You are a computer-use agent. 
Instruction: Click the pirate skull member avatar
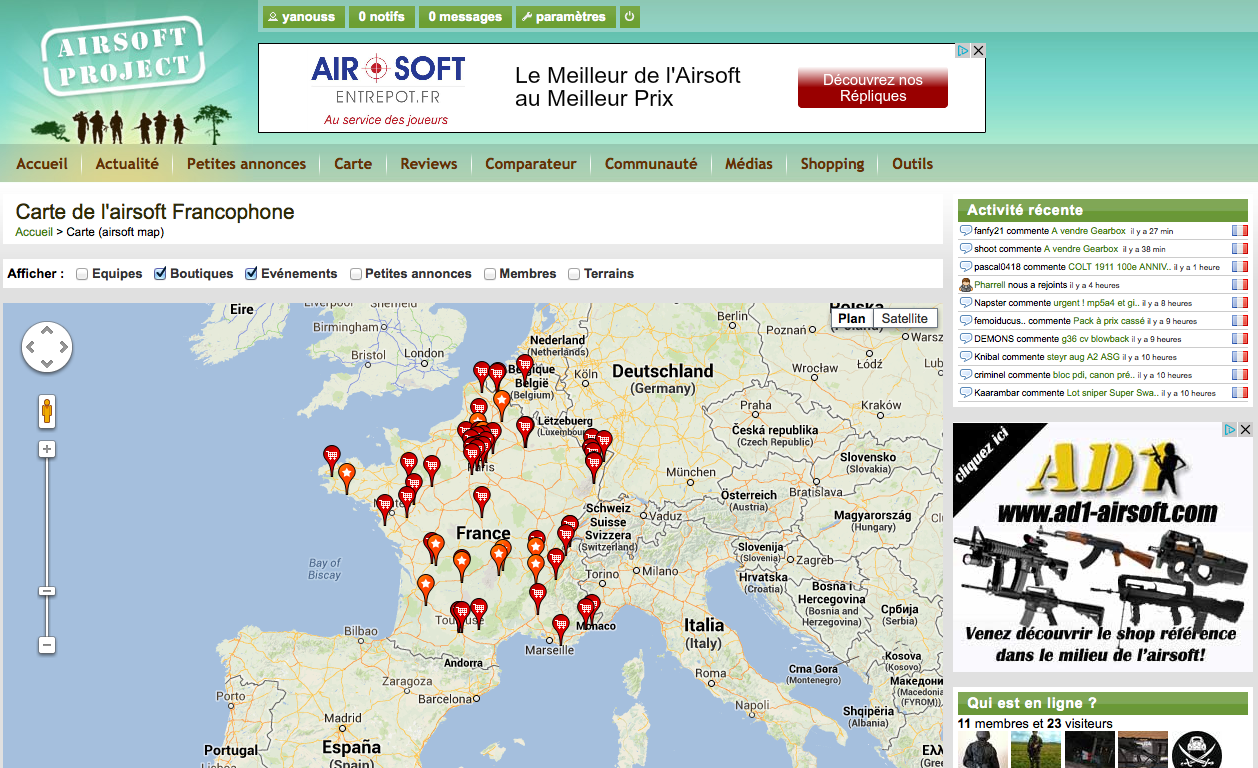[x=1197, y=750]
